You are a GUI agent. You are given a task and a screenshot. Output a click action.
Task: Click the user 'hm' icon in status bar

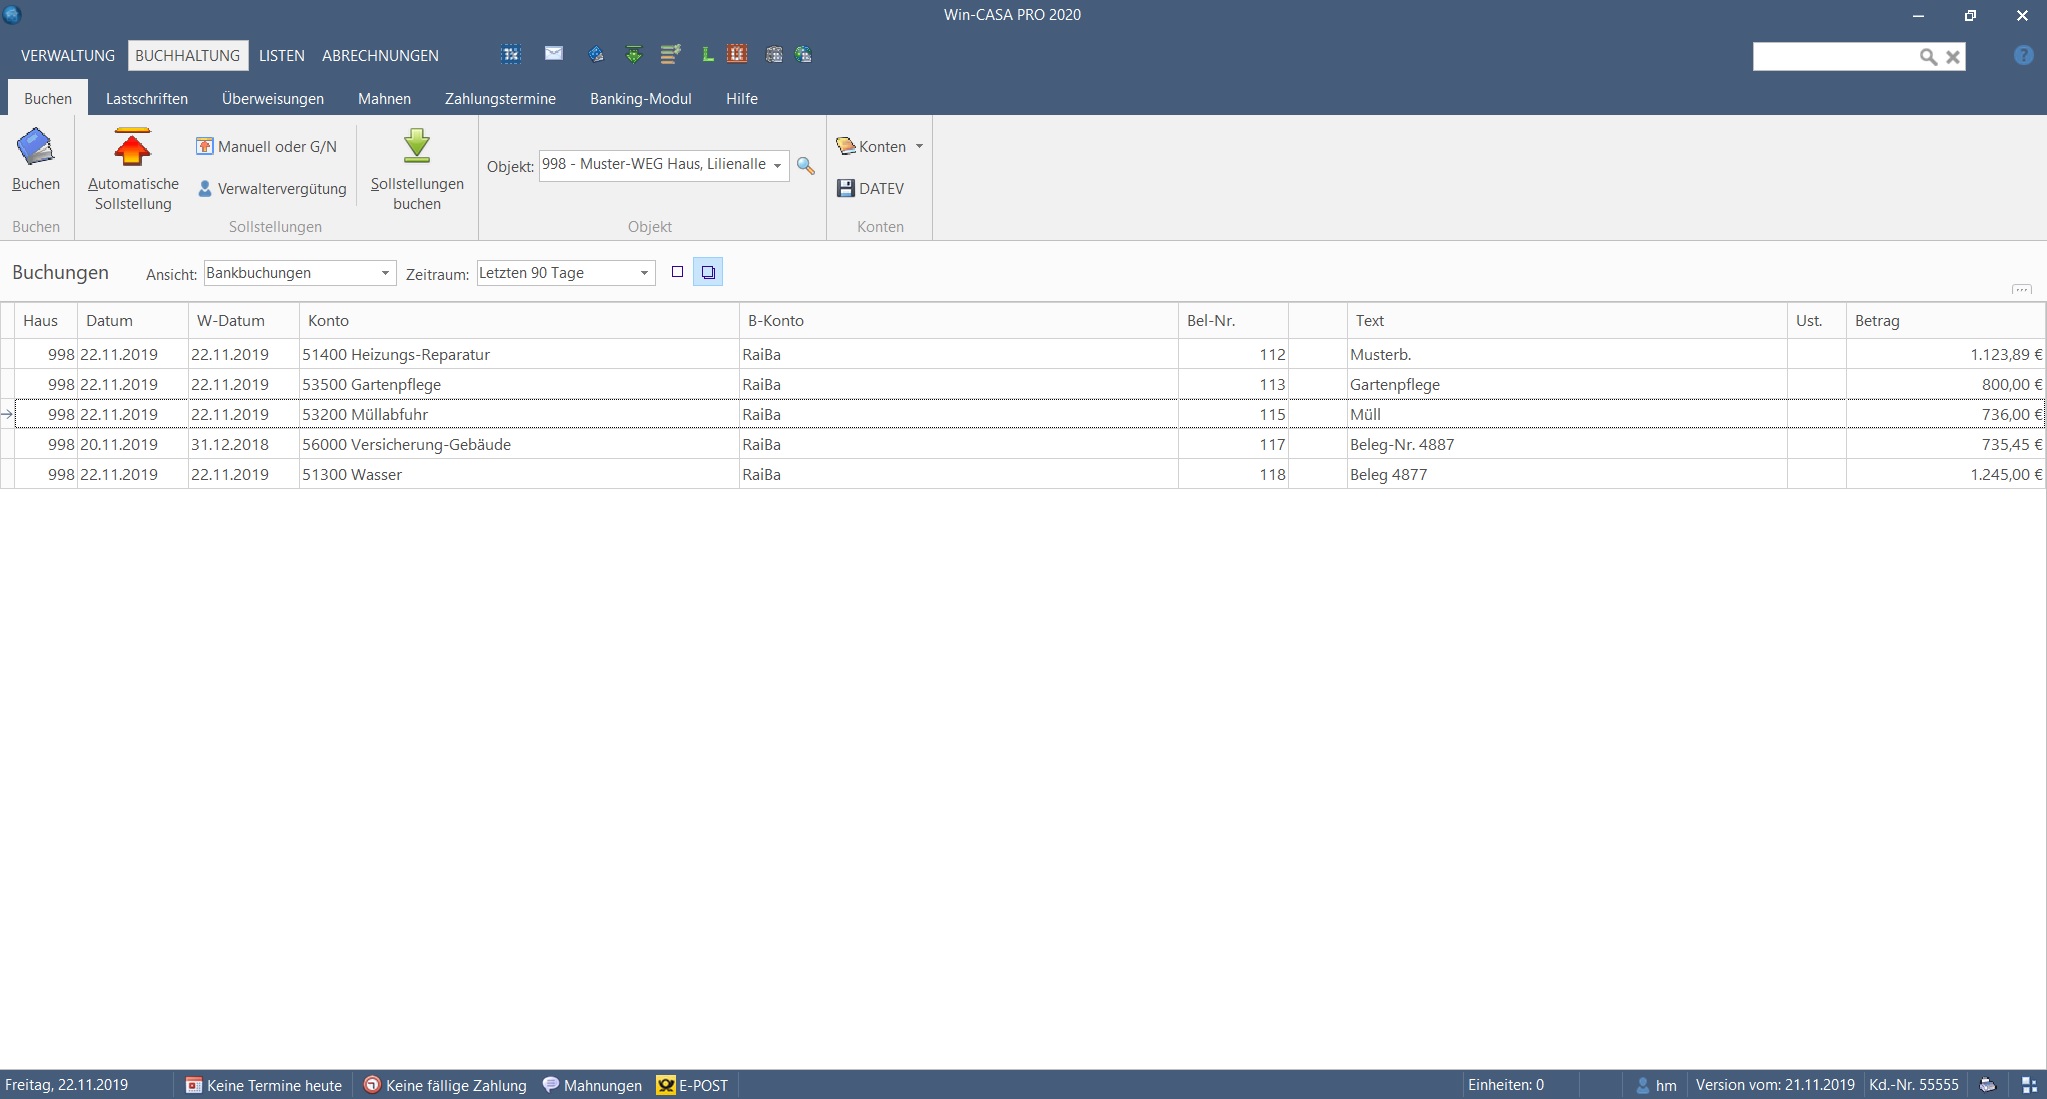click(1642, 1085)
